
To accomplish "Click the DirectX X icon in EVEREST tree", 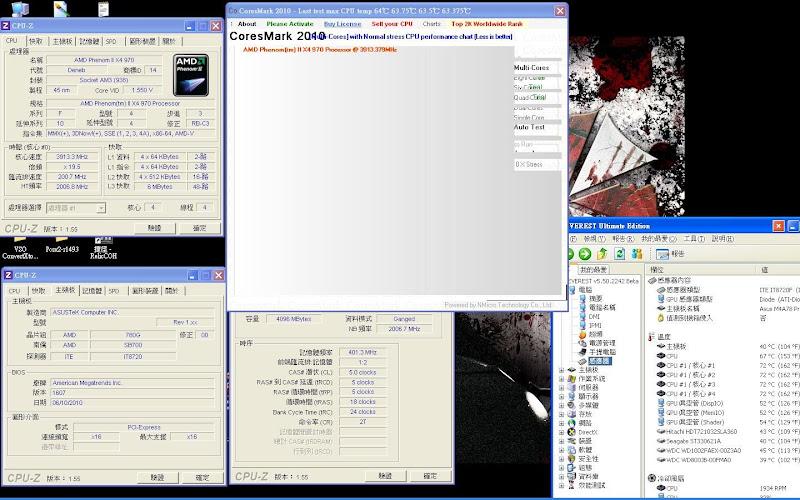I will click(x=572, y=432).
